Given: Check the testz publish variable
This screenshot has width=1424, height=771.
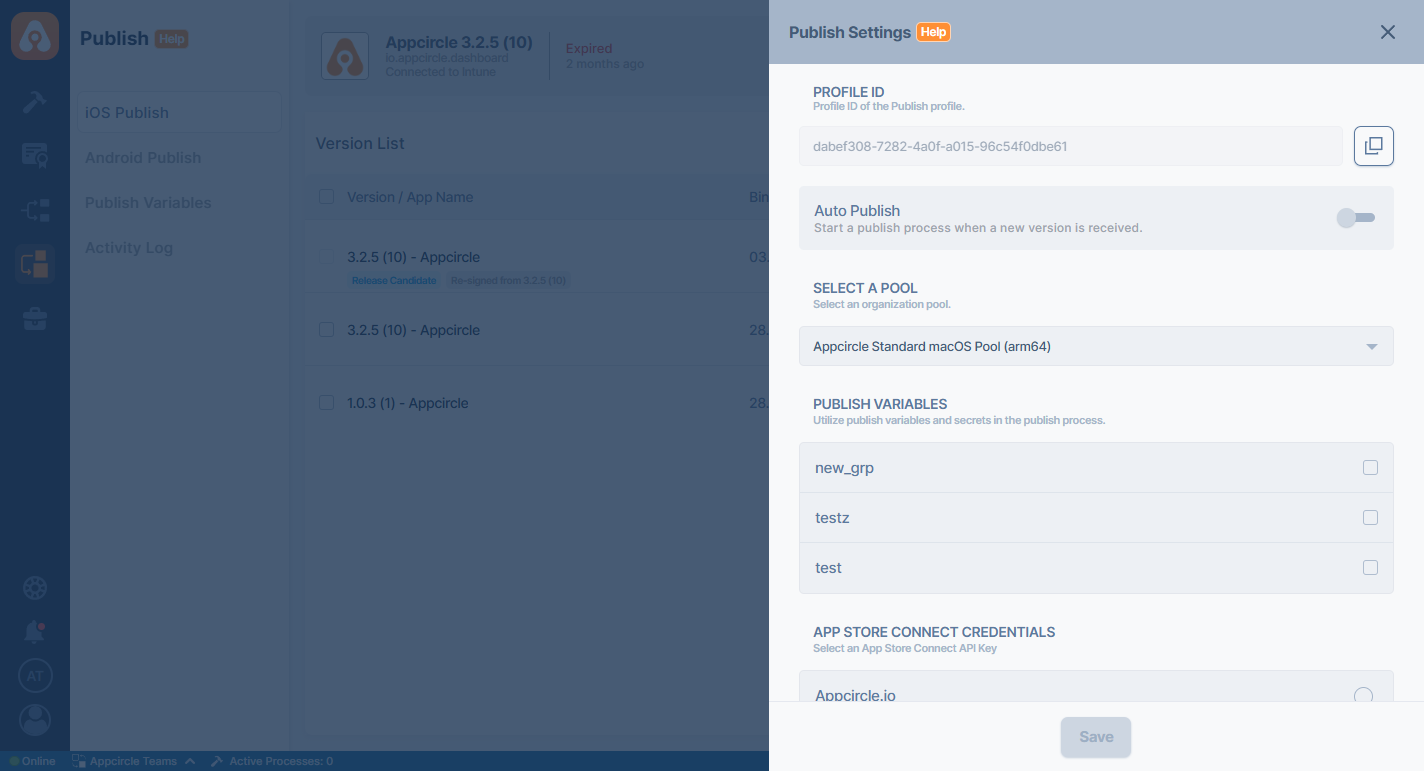Looking at the screenshot, I should tap(1370, 517).
